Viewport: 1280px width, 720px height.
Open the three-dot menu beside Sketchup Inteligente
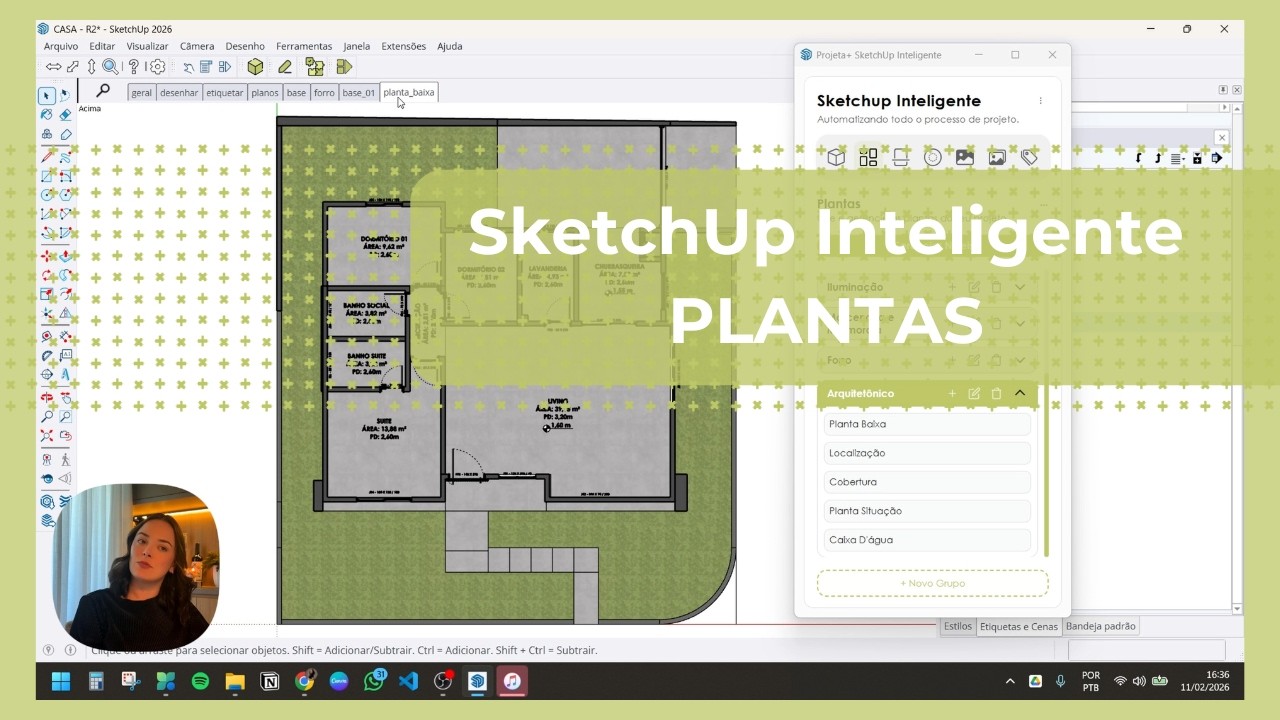tap(1040, 101)
